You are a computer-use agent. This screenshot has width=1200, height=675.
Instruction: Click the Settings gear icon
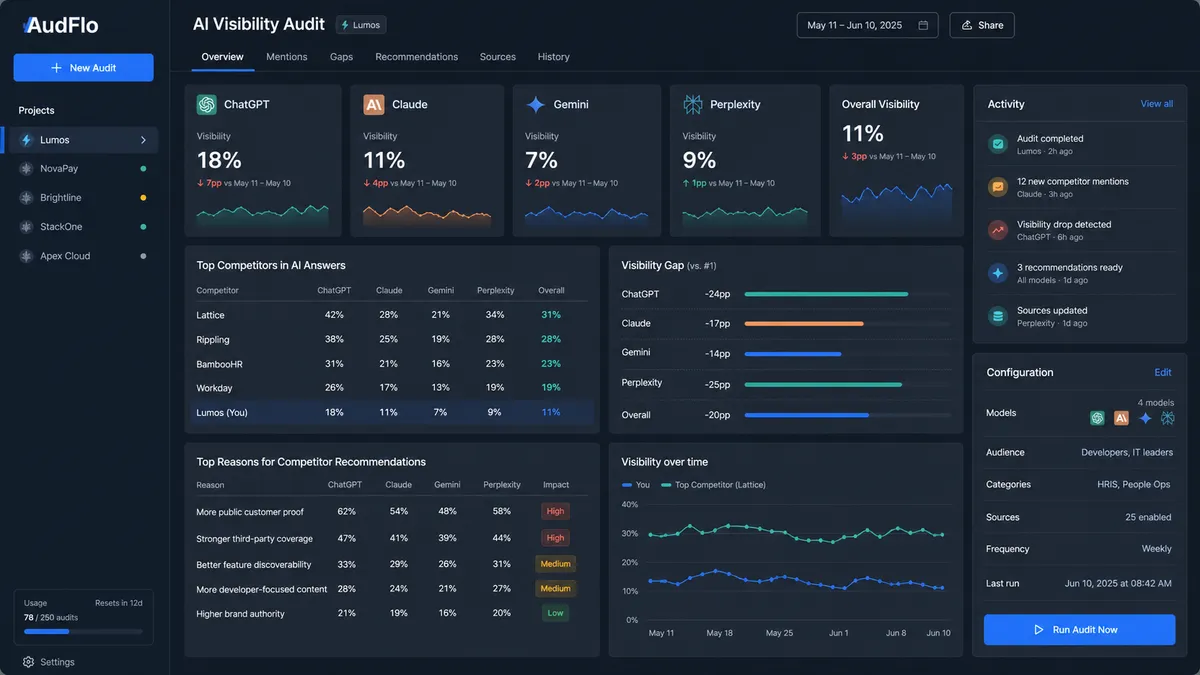28,662
